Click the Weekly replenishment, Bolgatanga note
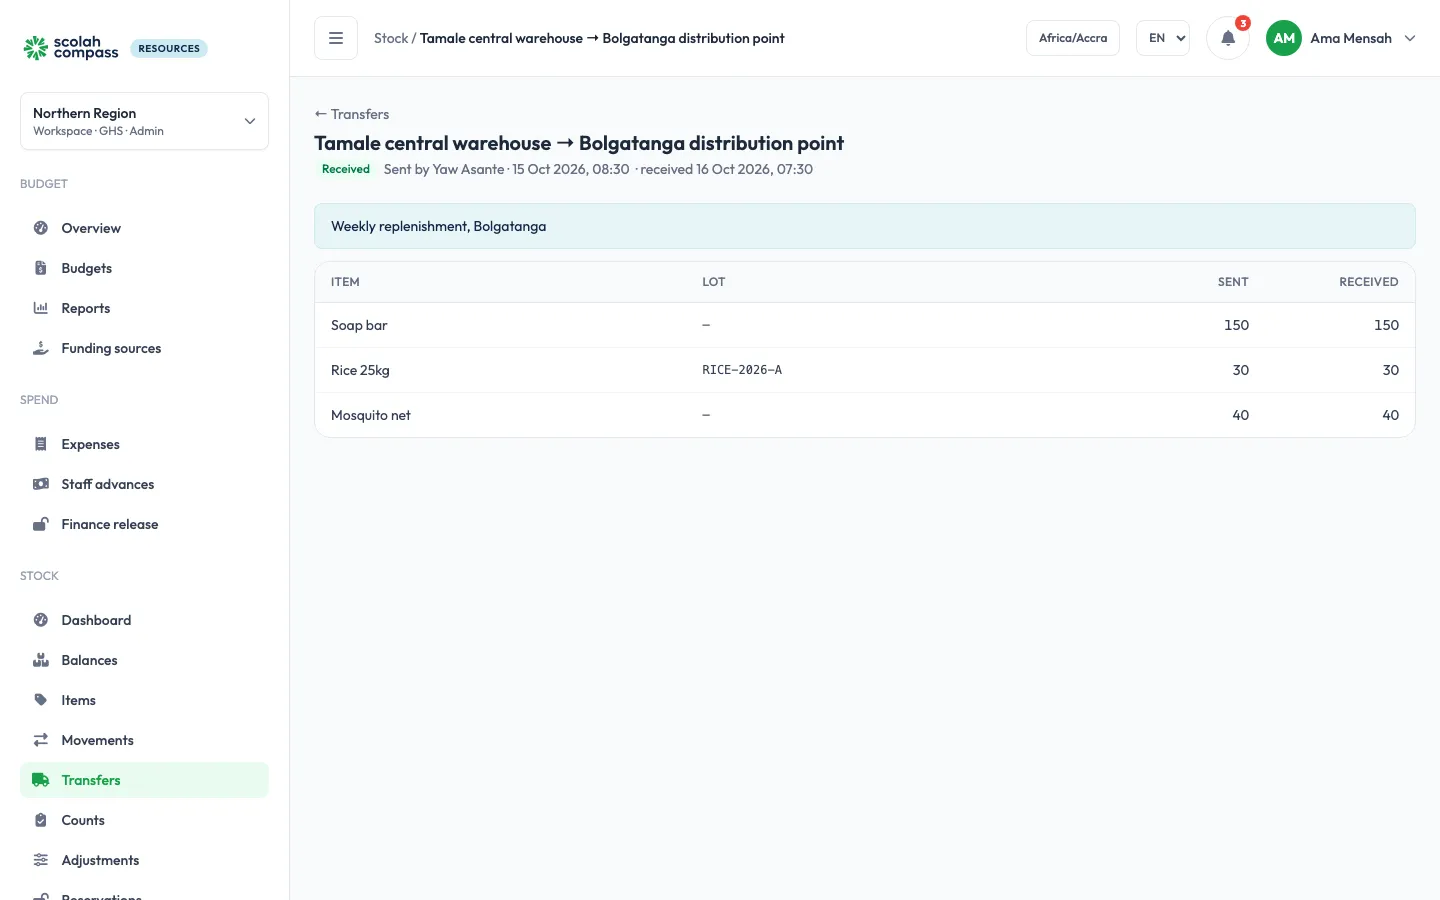Screen dimensions: 1440x900 865,226
